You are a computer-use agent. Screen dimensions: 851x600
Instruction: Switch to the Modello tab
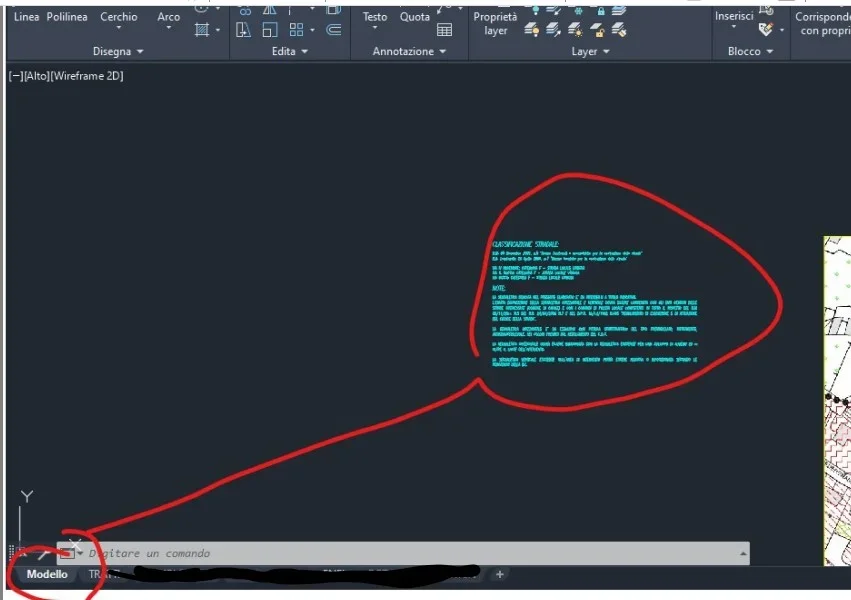pyautogui.click(x=47, y=574)
